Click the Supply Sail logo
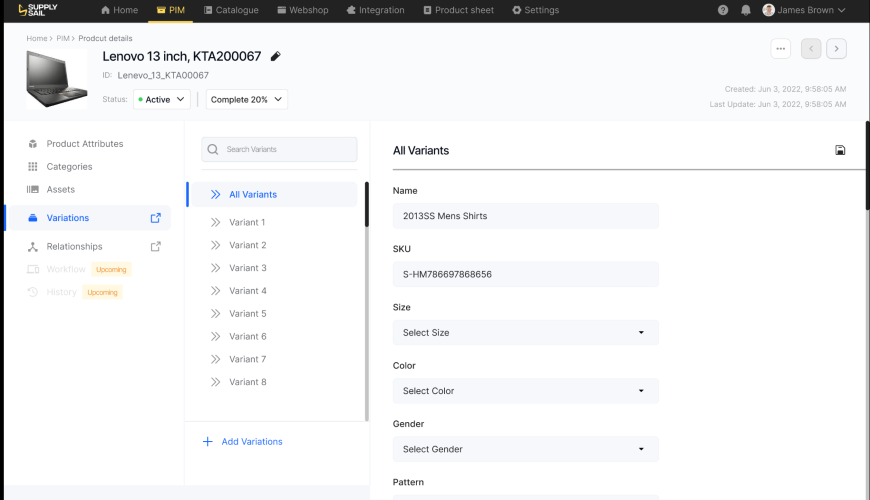This screenshot has width=870, height=500. click(38, 10)
